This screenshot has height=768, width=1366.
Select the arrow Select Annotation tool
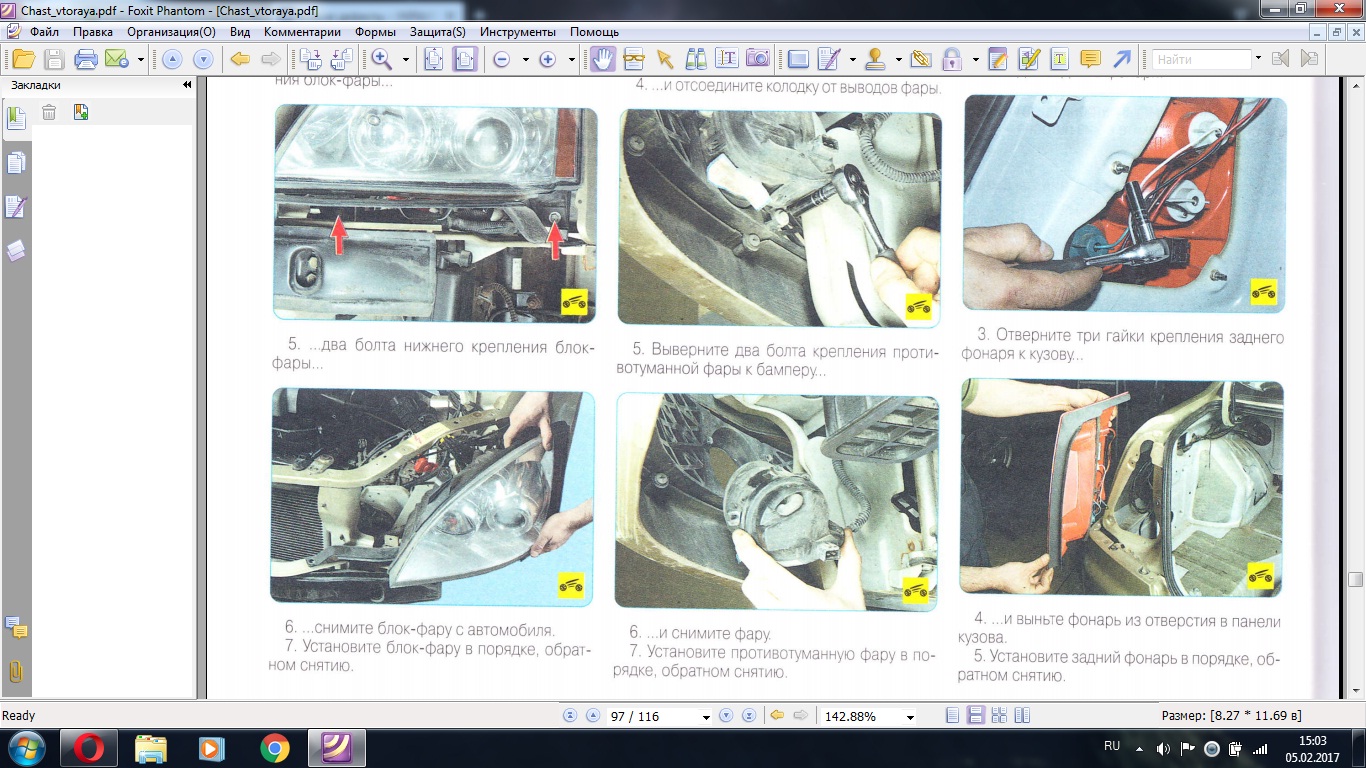tap(664, 59)
